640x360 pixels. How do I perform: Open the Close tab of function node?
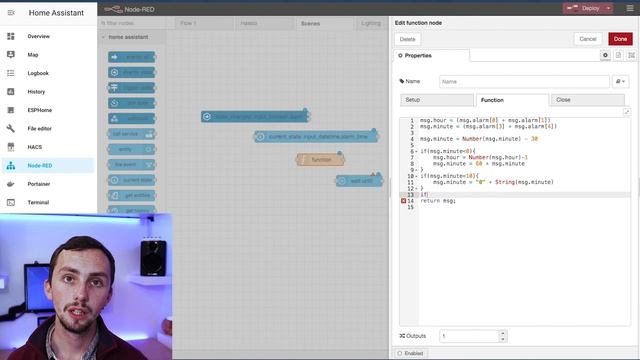tap(588, 100)
